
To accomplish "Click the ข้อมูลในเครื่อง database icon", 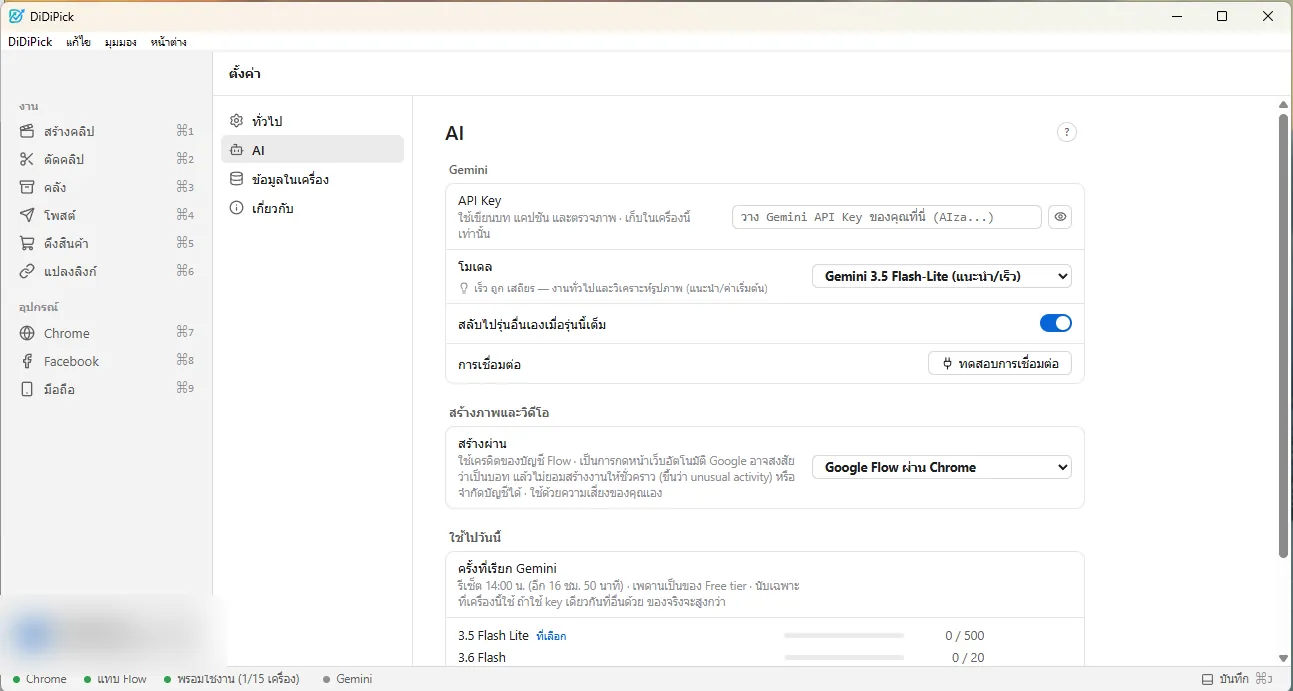I will point(237,179).
